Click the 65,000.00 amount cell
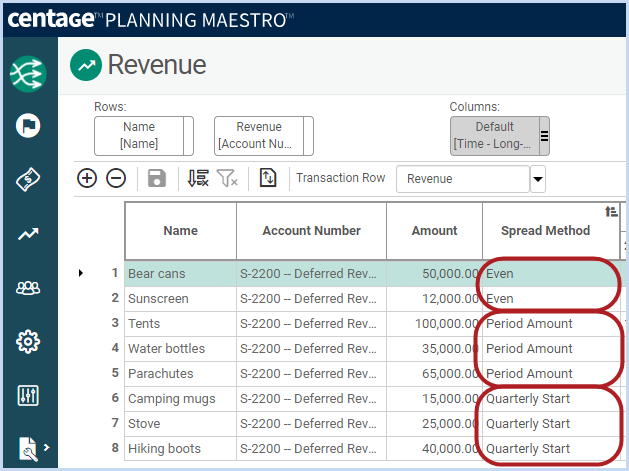The height and width of the screenshot is (471, 629). coord(434,374)
